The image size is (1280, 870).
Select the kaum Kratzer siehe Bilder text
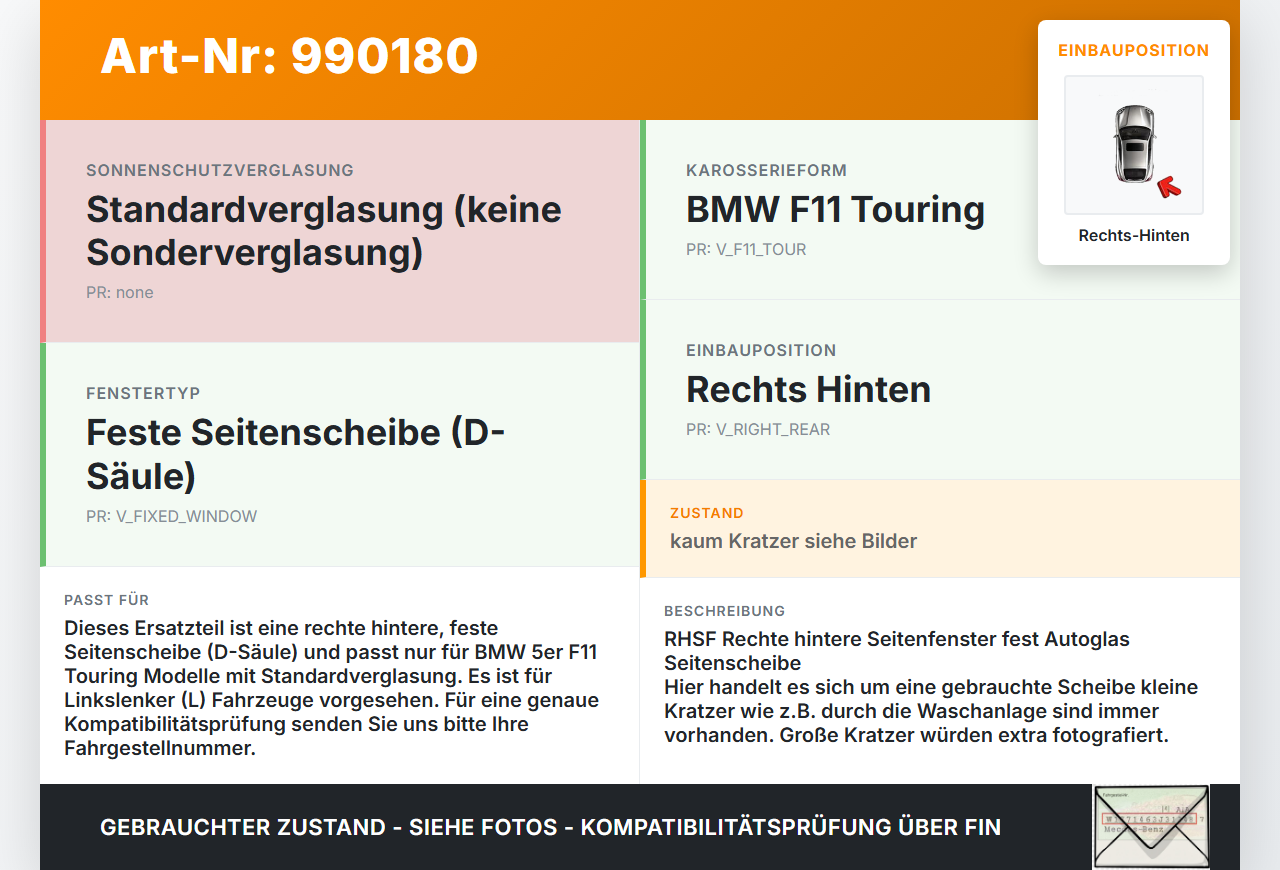pos(793,541)
